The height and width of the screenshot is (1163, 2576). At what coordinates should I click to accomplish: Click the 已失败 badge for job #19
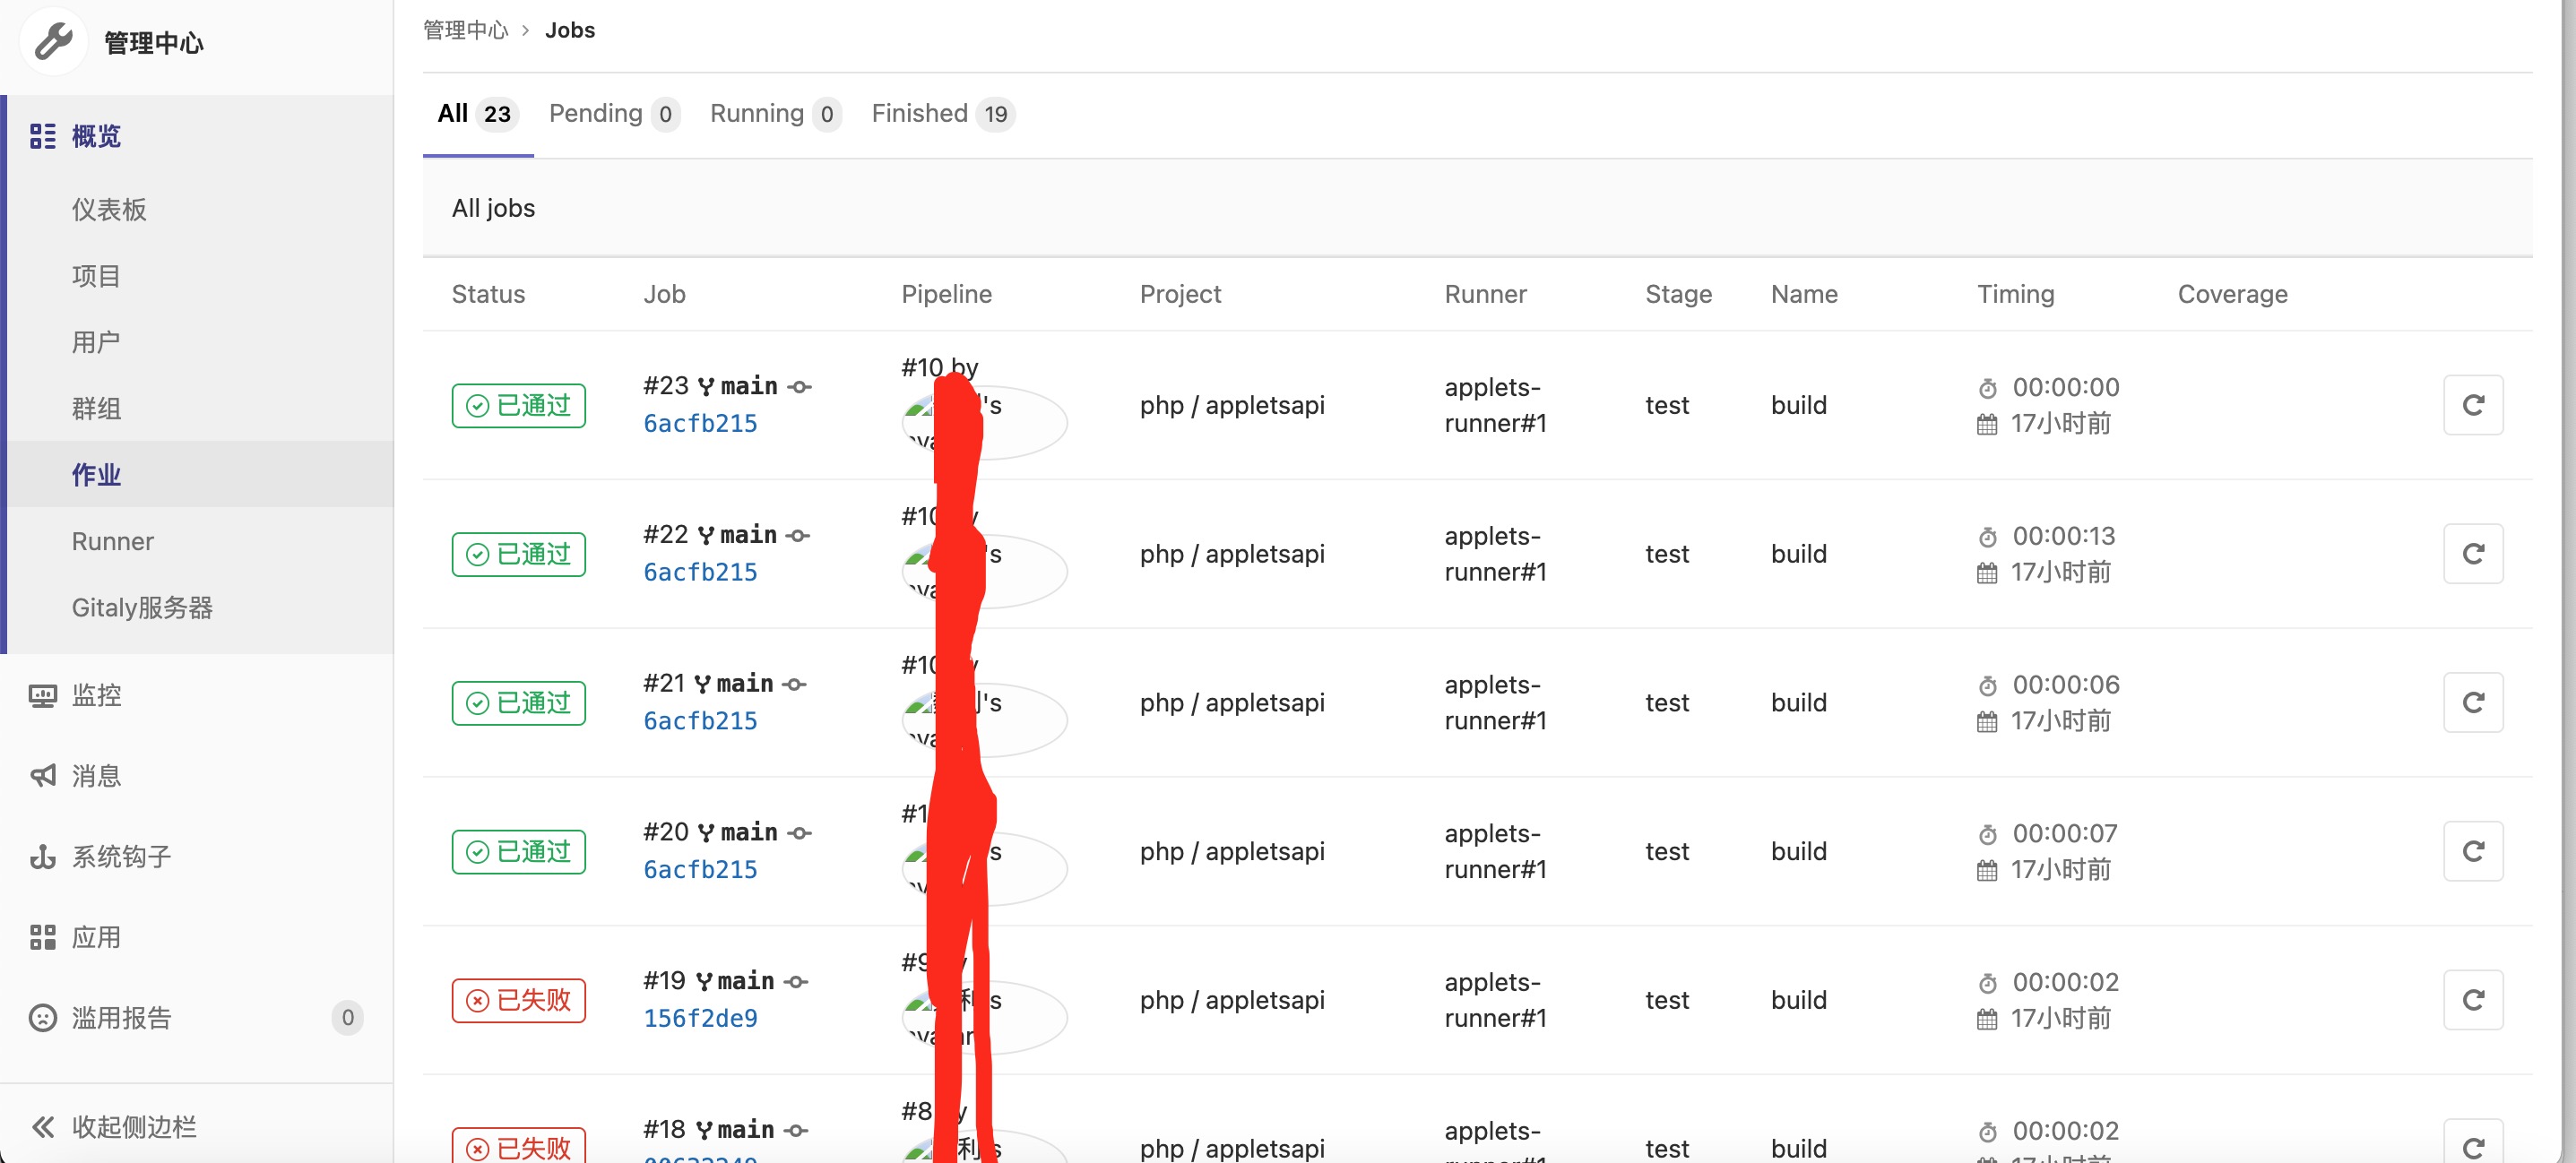coord(518,1000)
